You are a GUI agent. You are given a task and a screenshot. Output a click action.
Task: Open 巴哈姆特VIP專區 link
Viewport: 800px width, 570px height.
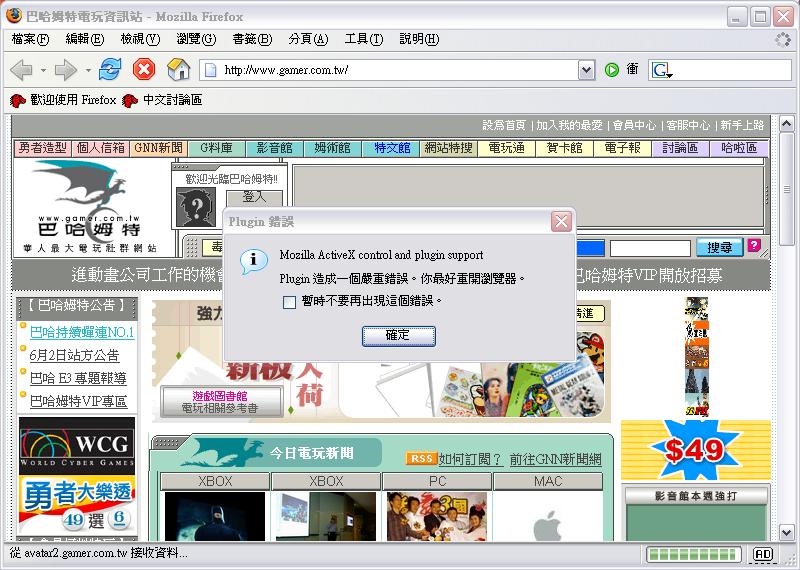tap(79, 402)
